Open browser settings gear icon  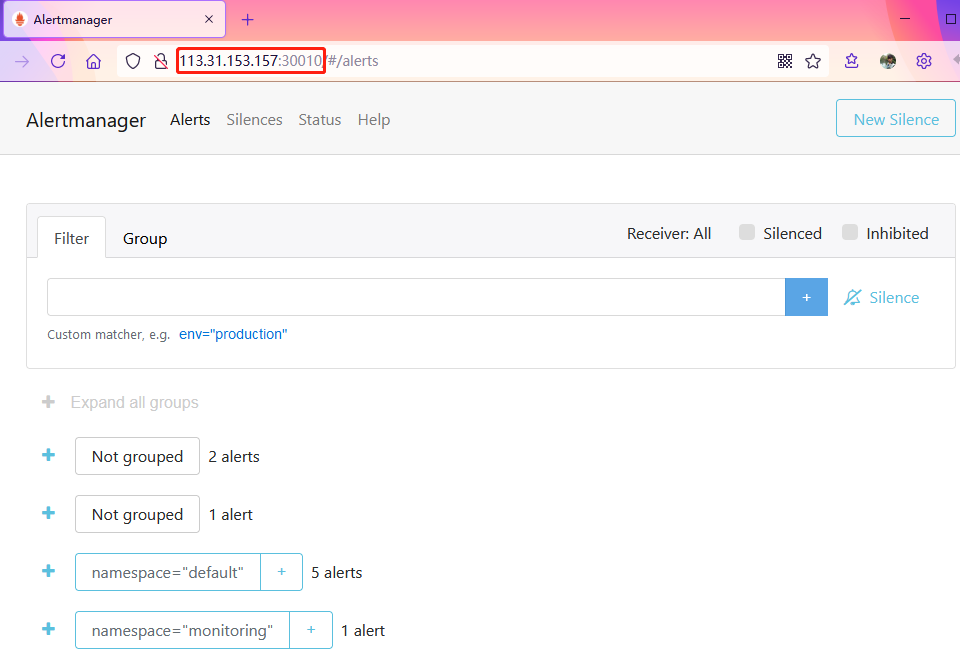point(924,61)
